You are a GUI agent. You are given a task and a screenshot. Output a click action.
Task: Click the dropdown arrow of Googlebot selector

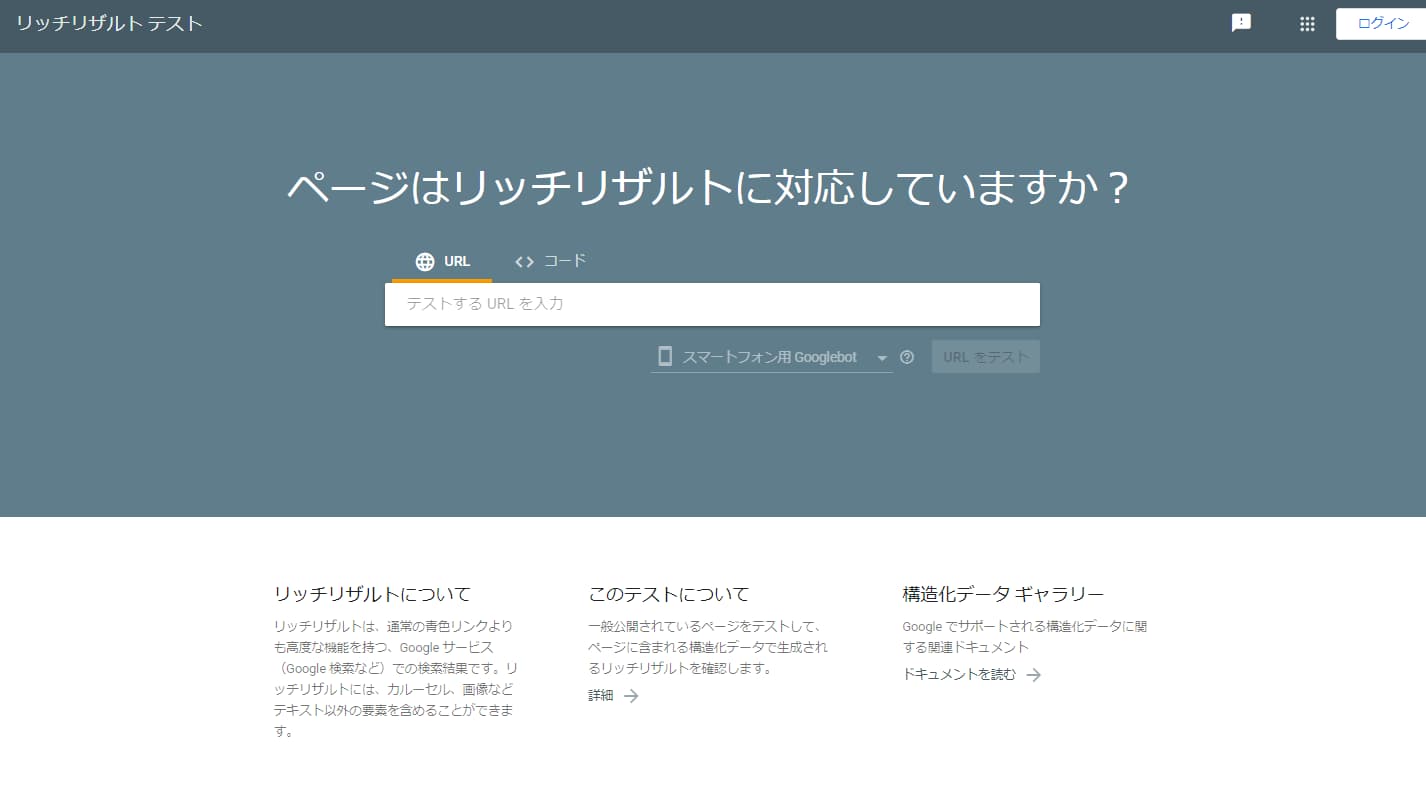point(882,358)
